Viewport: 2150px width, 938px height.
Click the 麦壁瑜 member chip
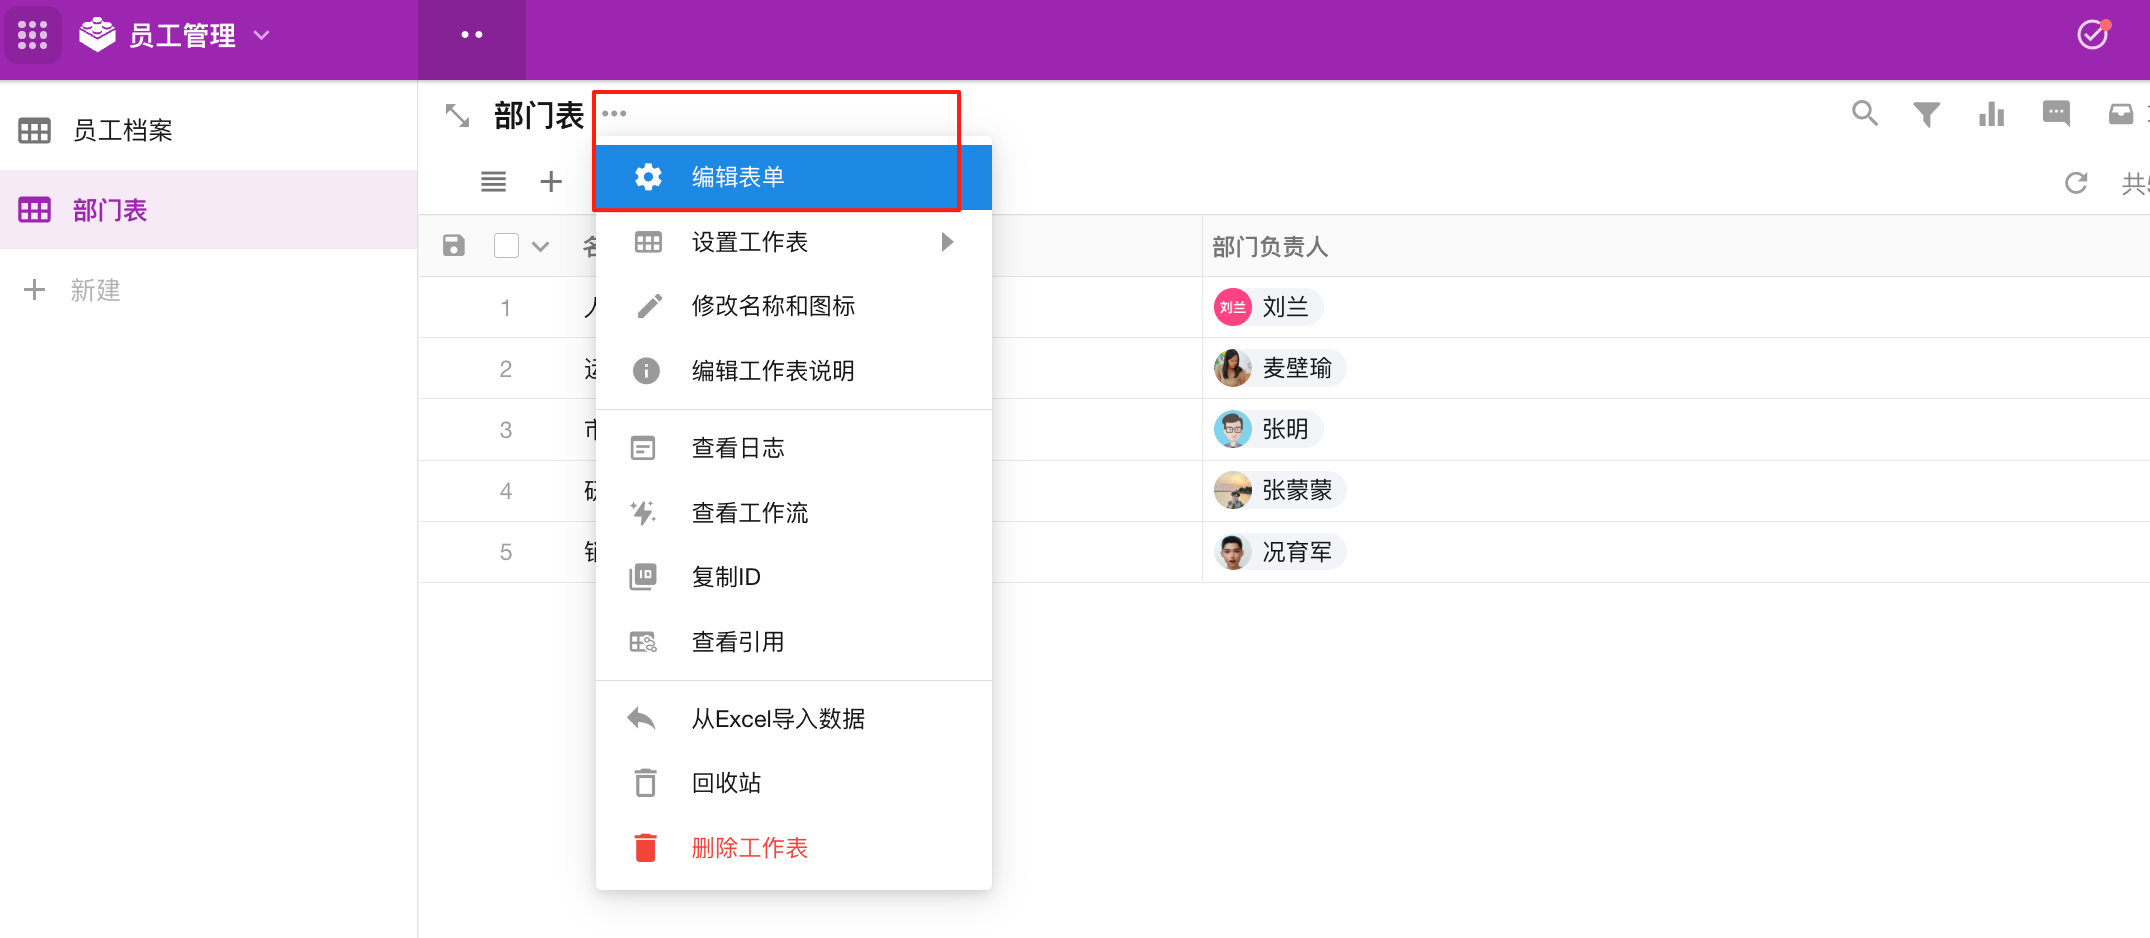[1280, 368]
